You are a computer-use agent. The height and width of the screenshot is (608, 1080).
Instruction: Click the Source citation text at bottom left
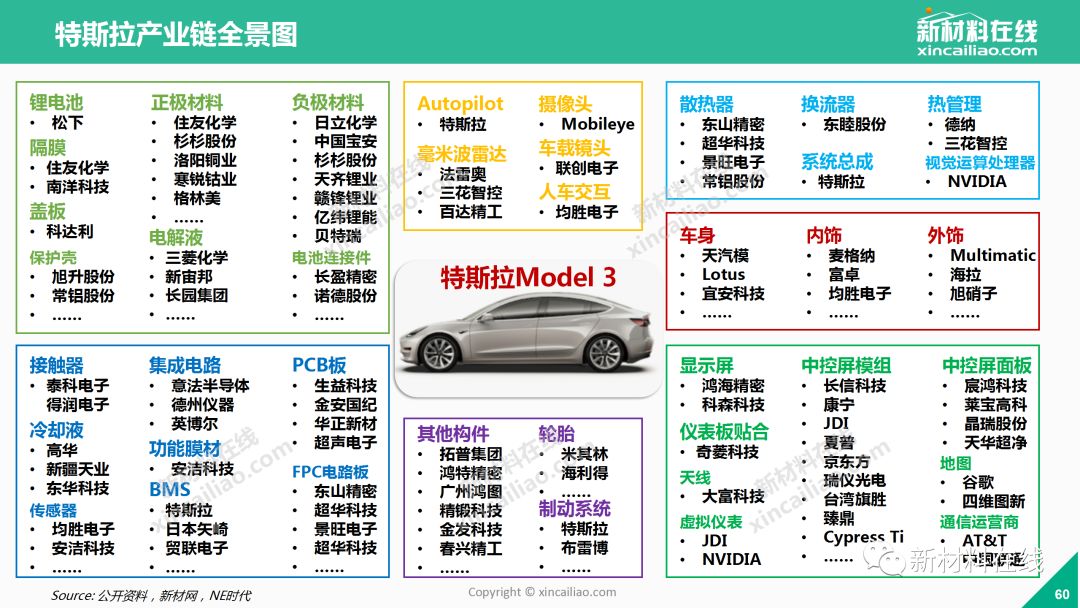151,595
